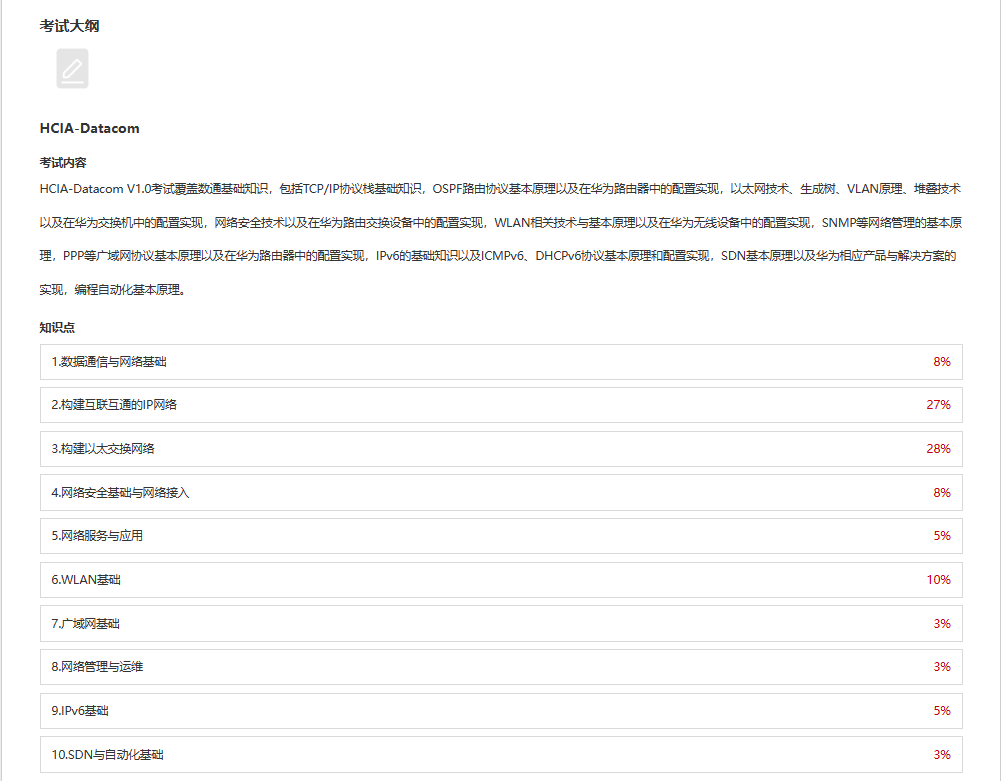
Task: Click the 3% value for SDN与自动化基础
Action: [x=942, y=755]
